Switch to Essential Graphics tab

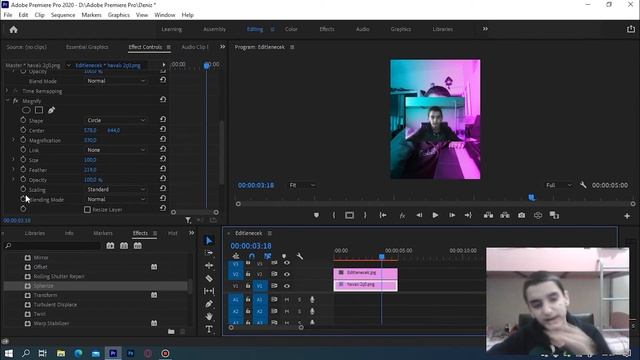(87, 47)
